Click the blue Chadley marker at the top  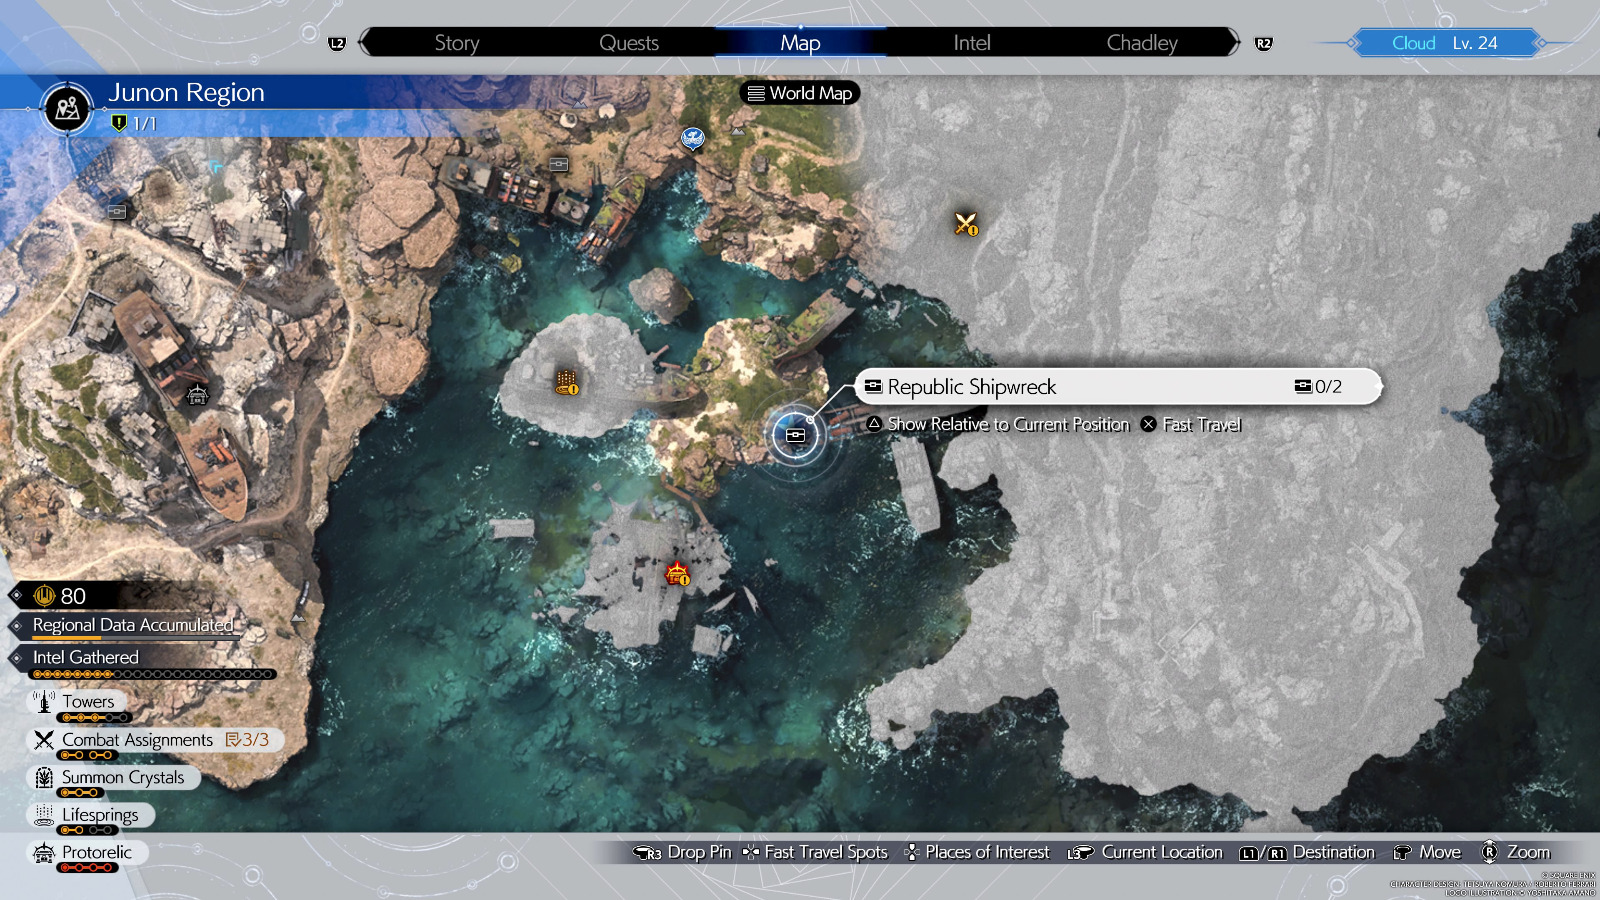click(690, 139)
